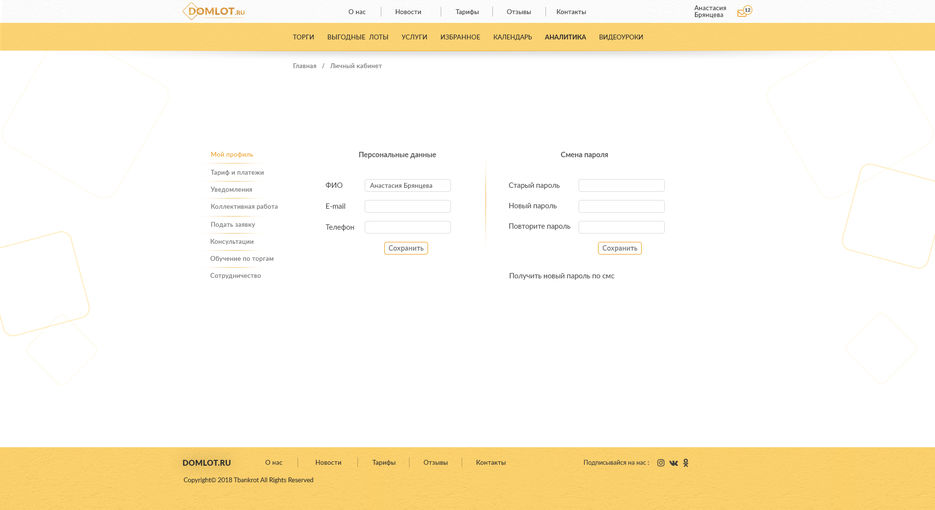This screenshot has height=510, width=935.
Task: Focus the ФИО input field
Action: tap(408, 186)
